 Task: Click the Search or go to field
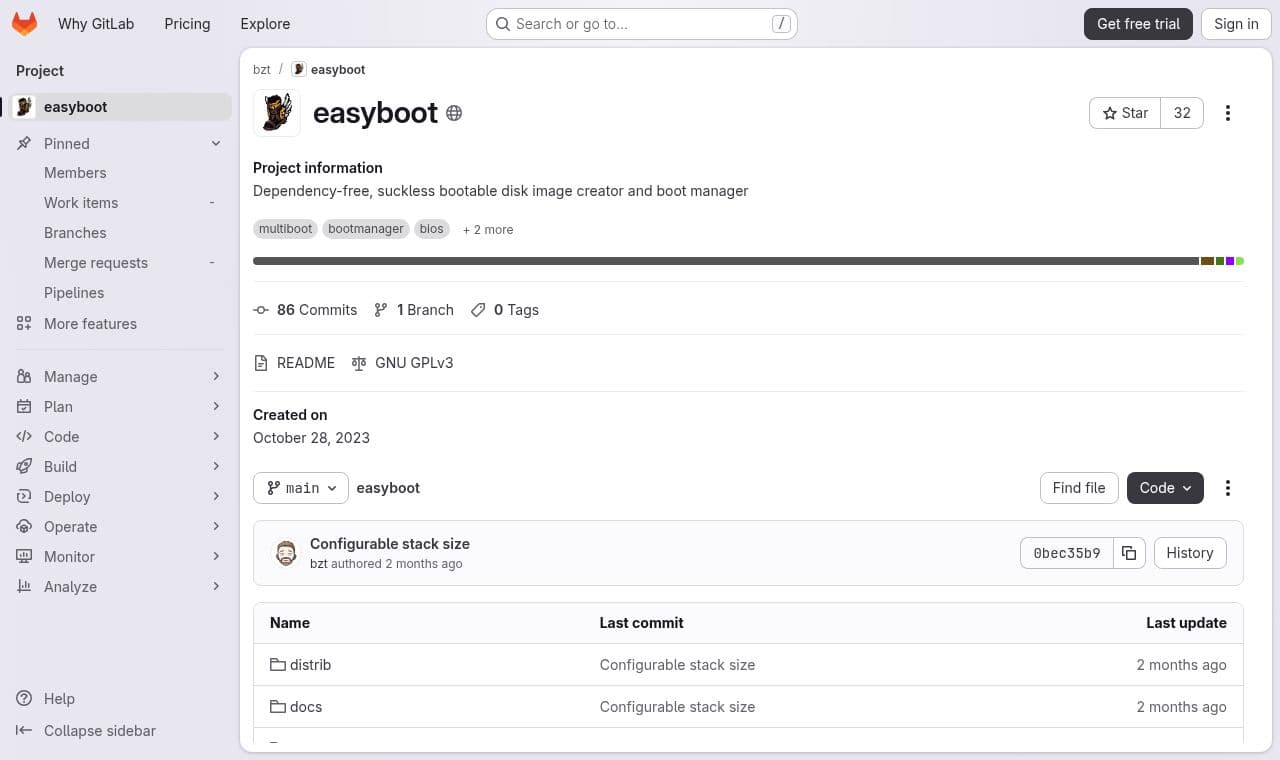point(641,24)
